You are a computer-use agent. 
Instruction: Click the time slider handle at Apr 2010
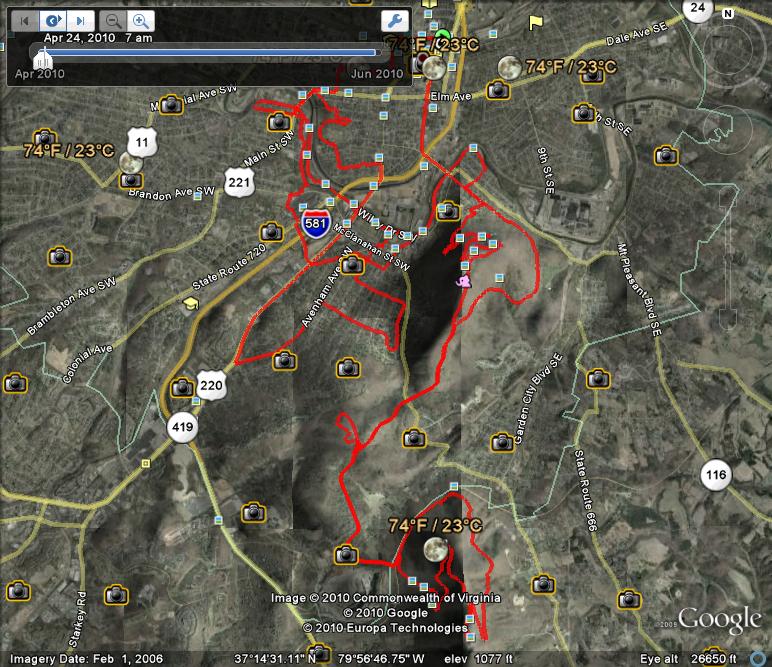click(41, 54)
